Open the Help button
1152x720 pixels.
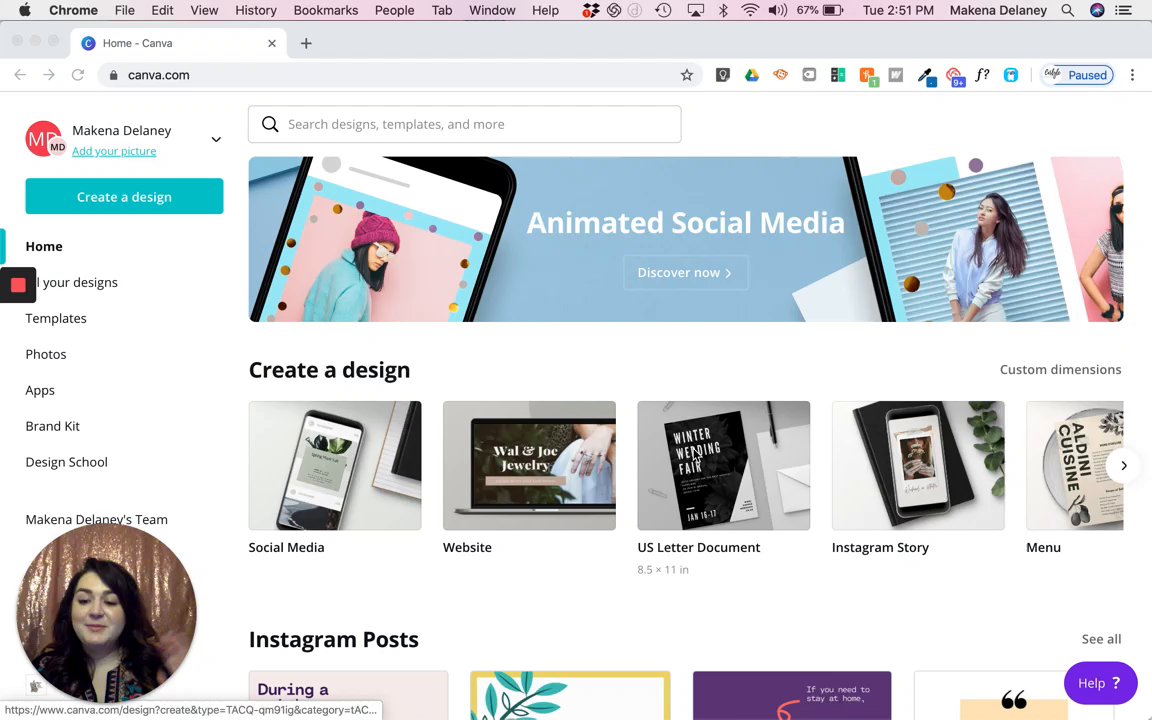click(1100, 683)
